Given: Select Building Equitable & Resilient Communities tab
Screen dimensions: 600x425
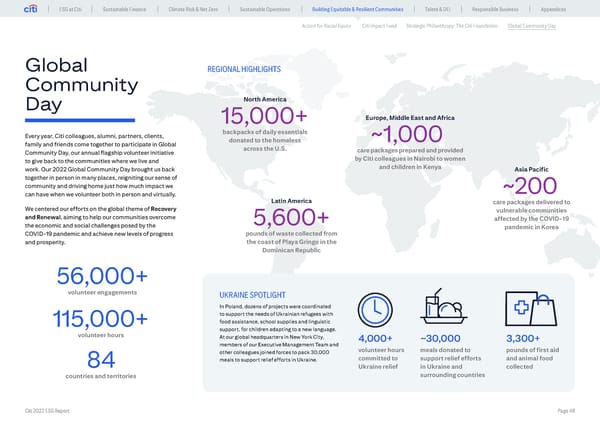Looking at the screenshot, I should pos(357,8).
